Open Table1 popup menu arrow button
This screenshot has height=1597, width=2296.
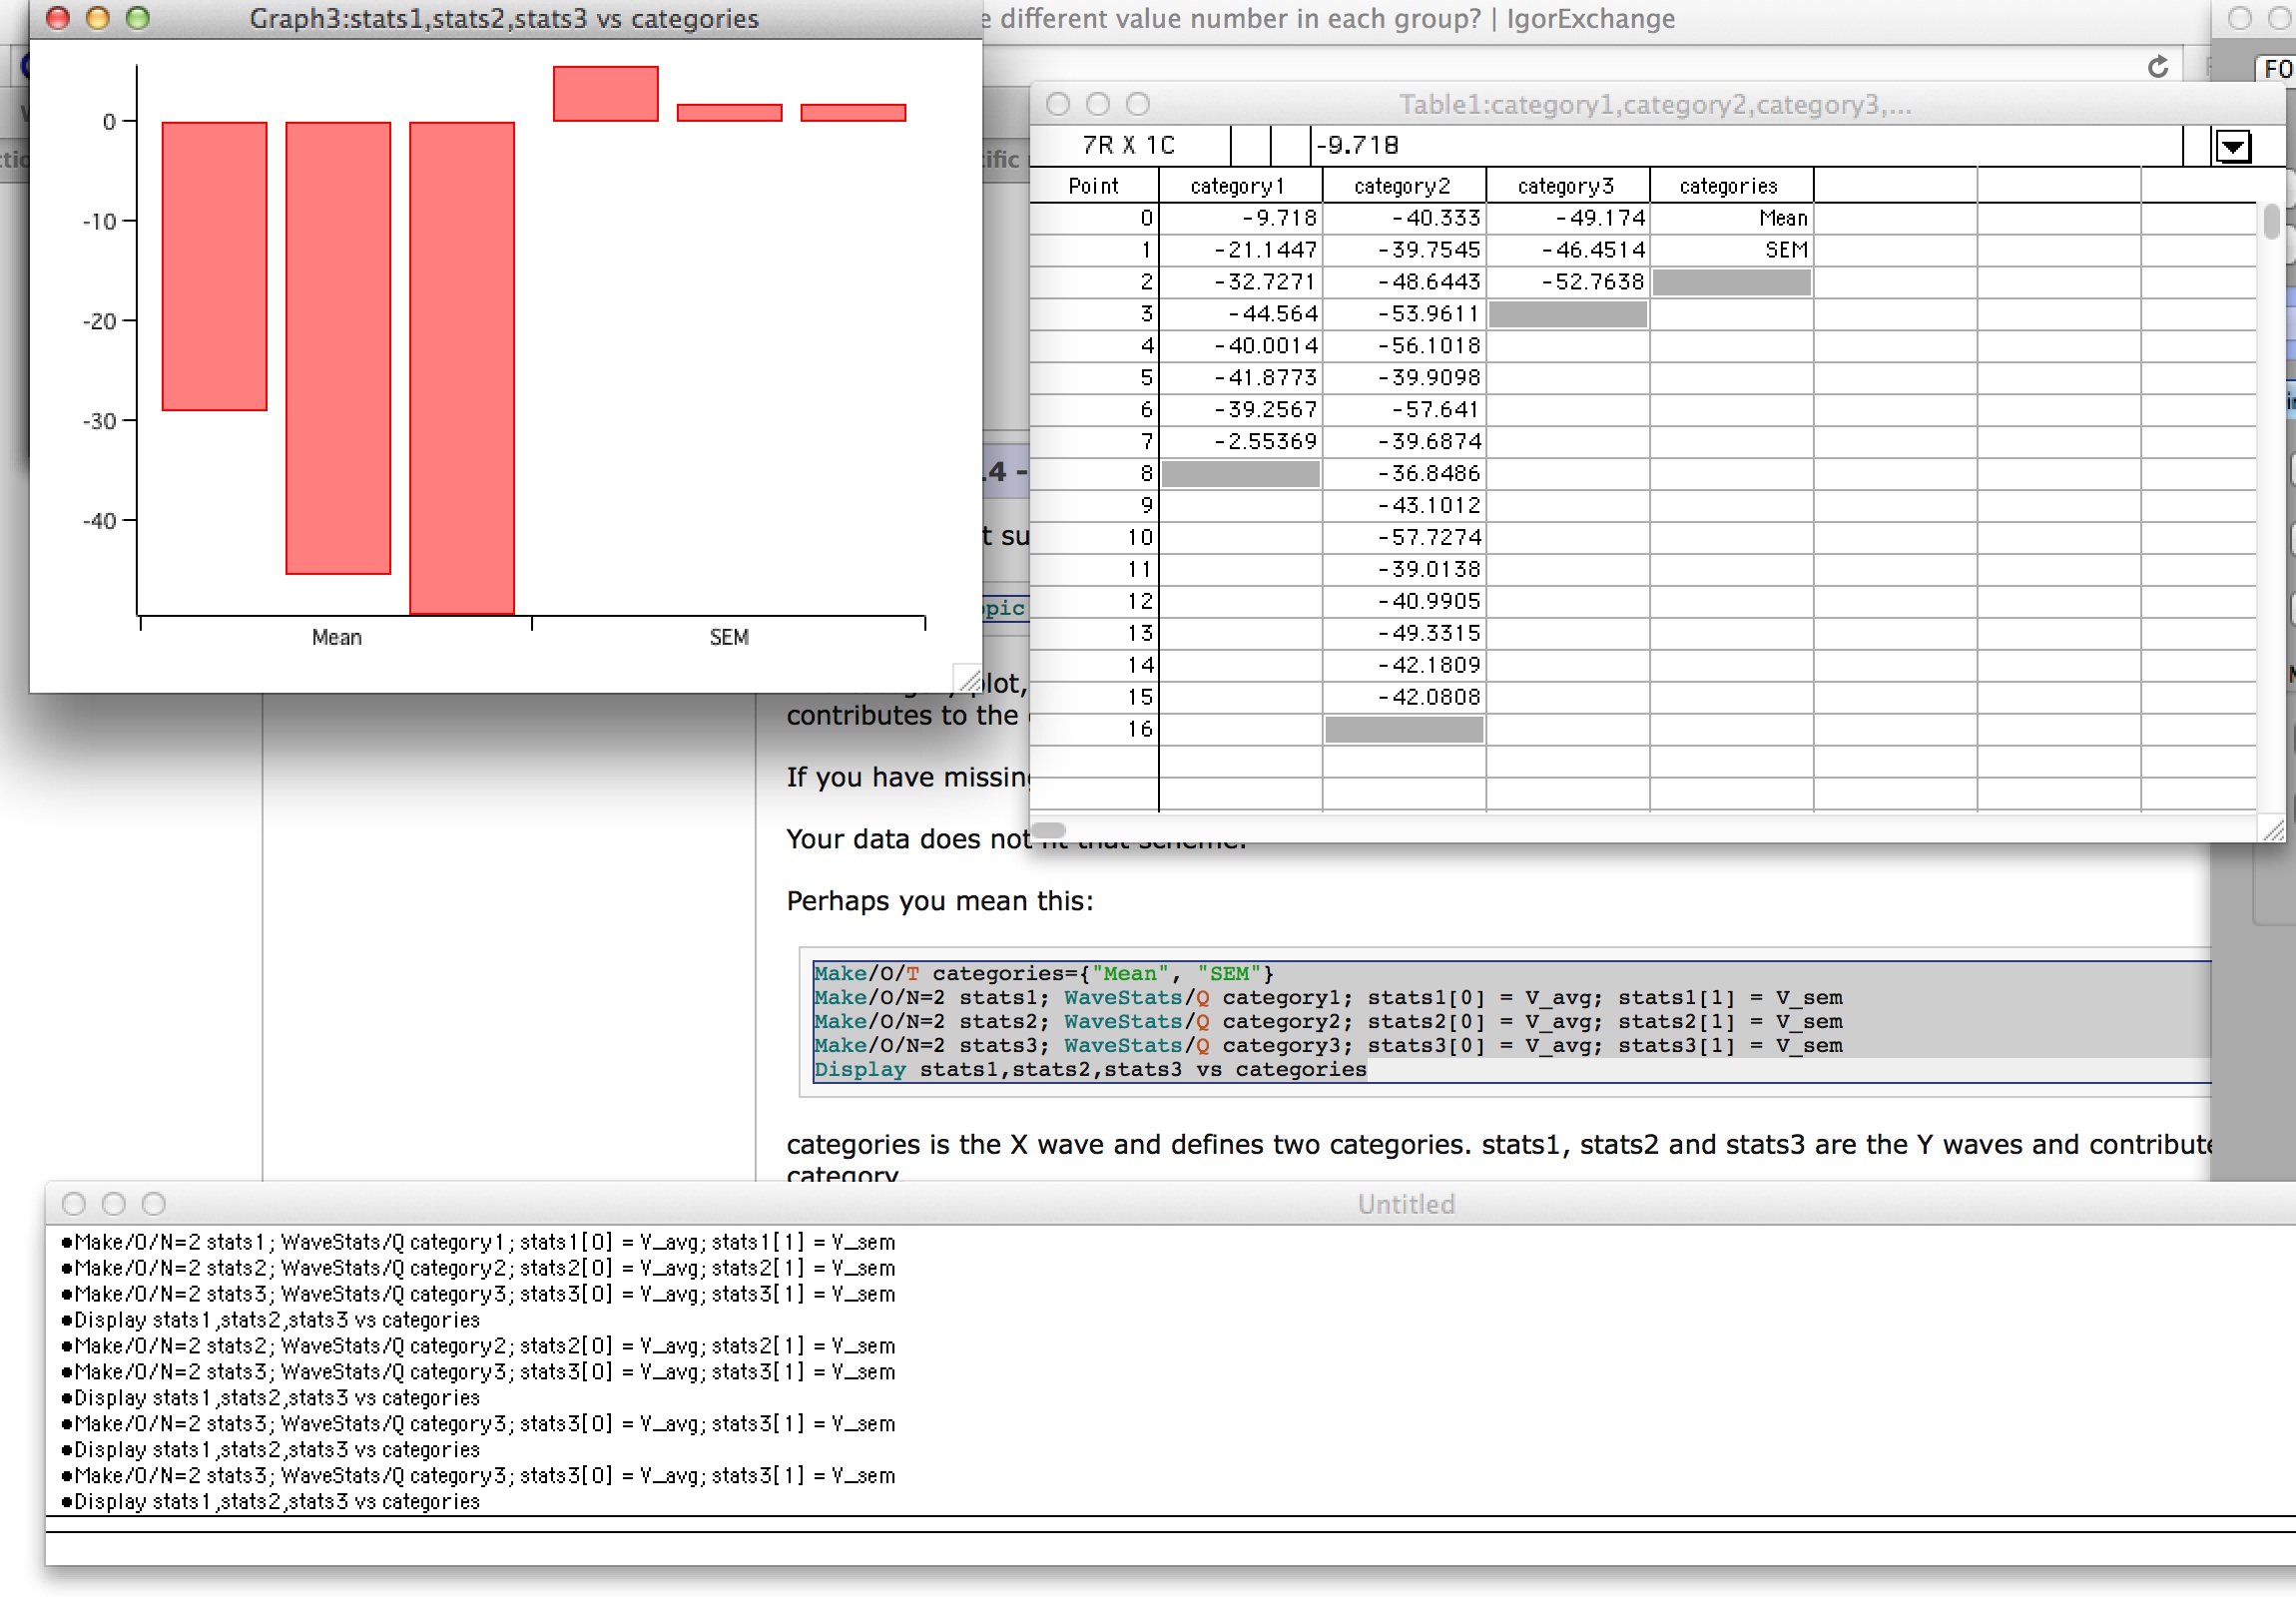tap(2233, 146)
